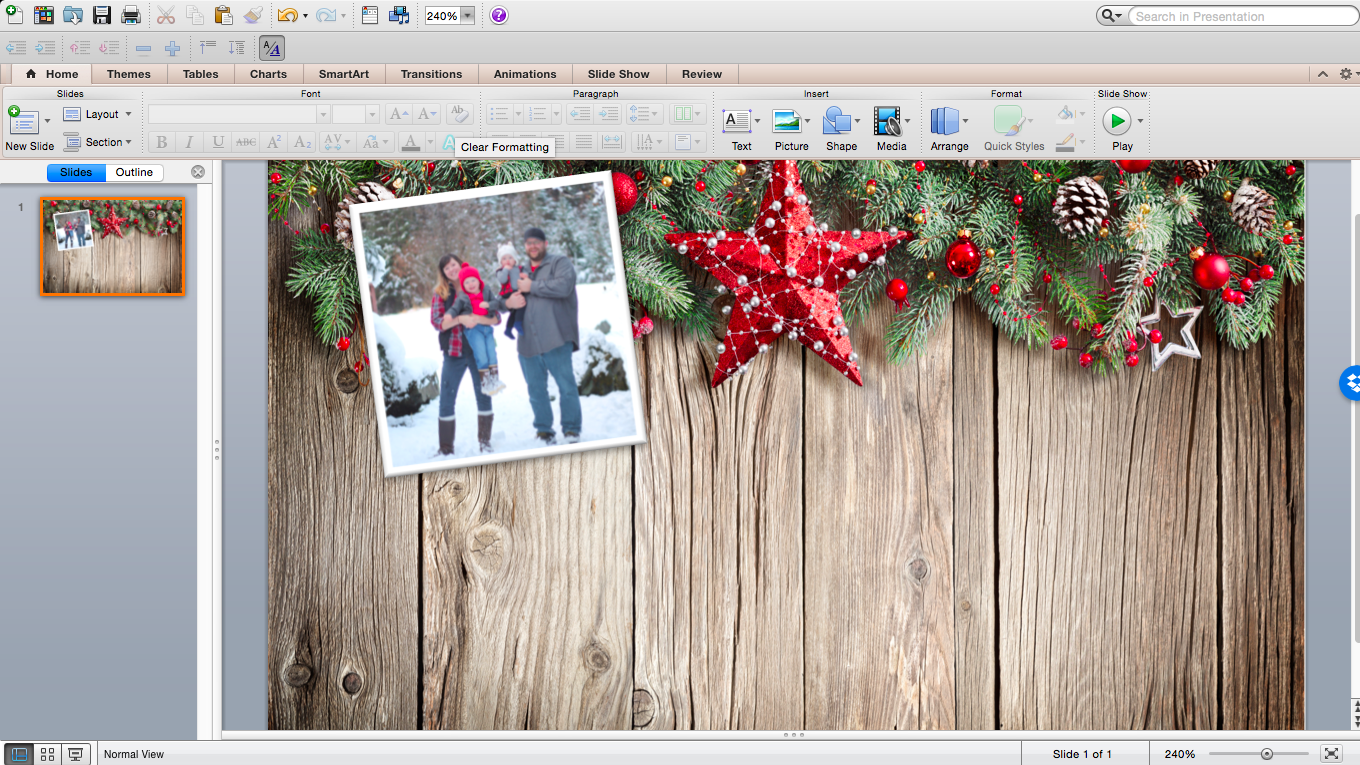
Task: Toggle Underline formatting
Action: tap(218, 143)
